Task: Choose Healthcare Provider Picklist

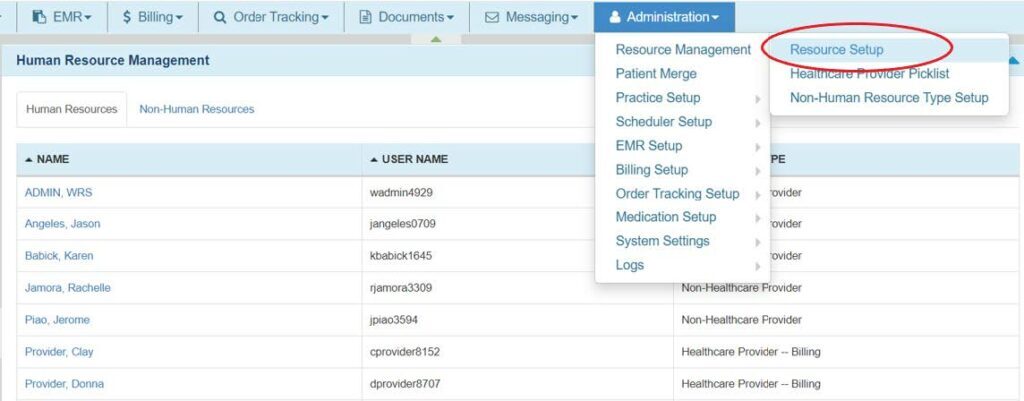Action: pyautogui.click(x=869, y=73)
